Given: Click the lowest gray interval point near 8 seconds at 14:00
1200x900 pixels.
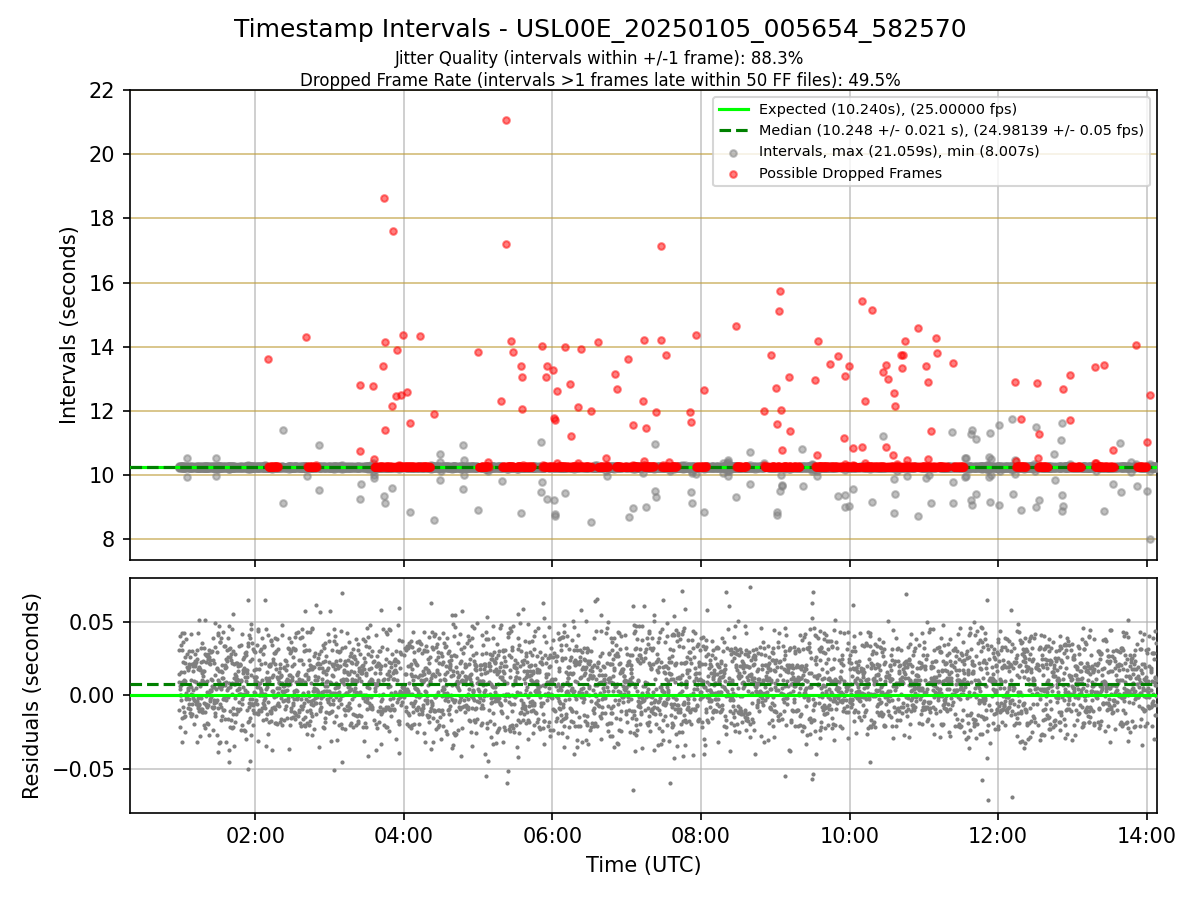Looking at the screenshot, I should (x=1150, y=539).
